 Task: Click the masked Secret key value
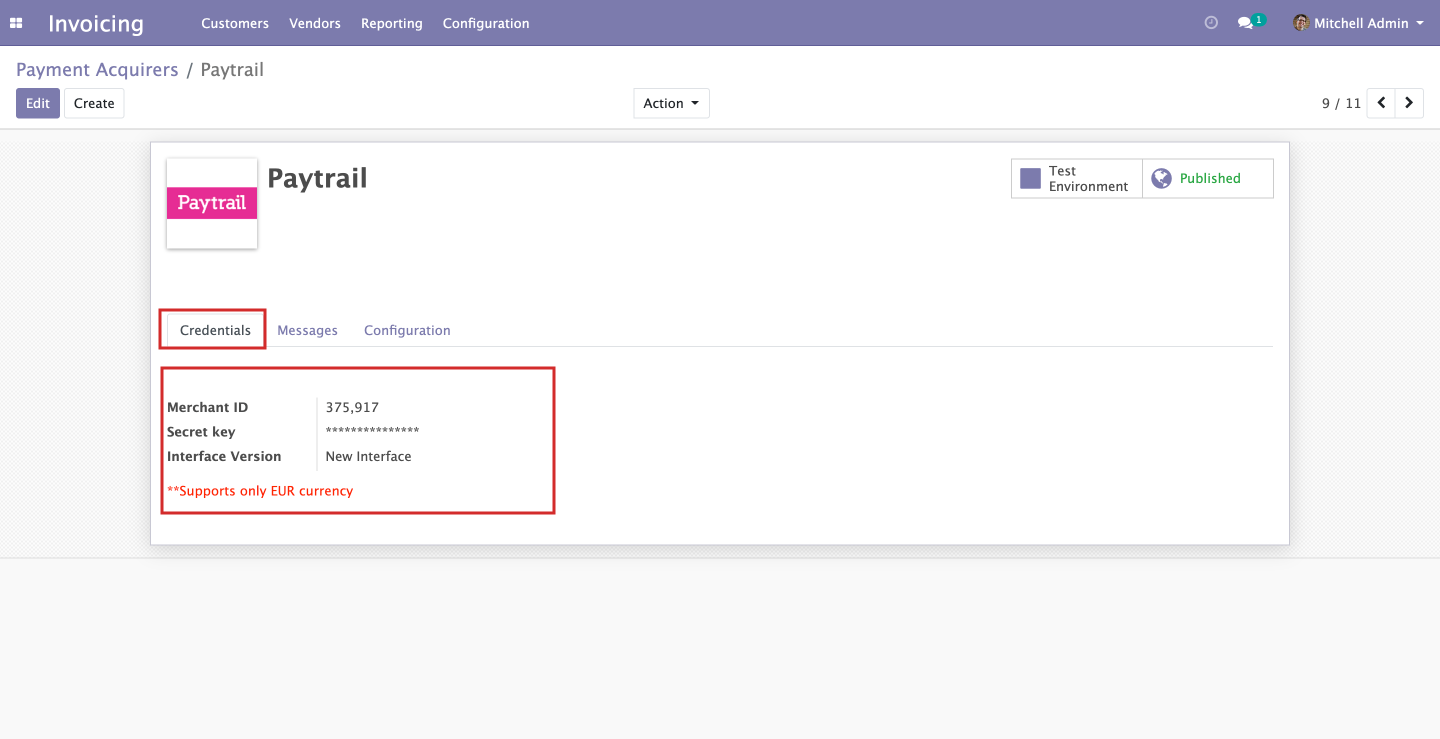[372, 432]
